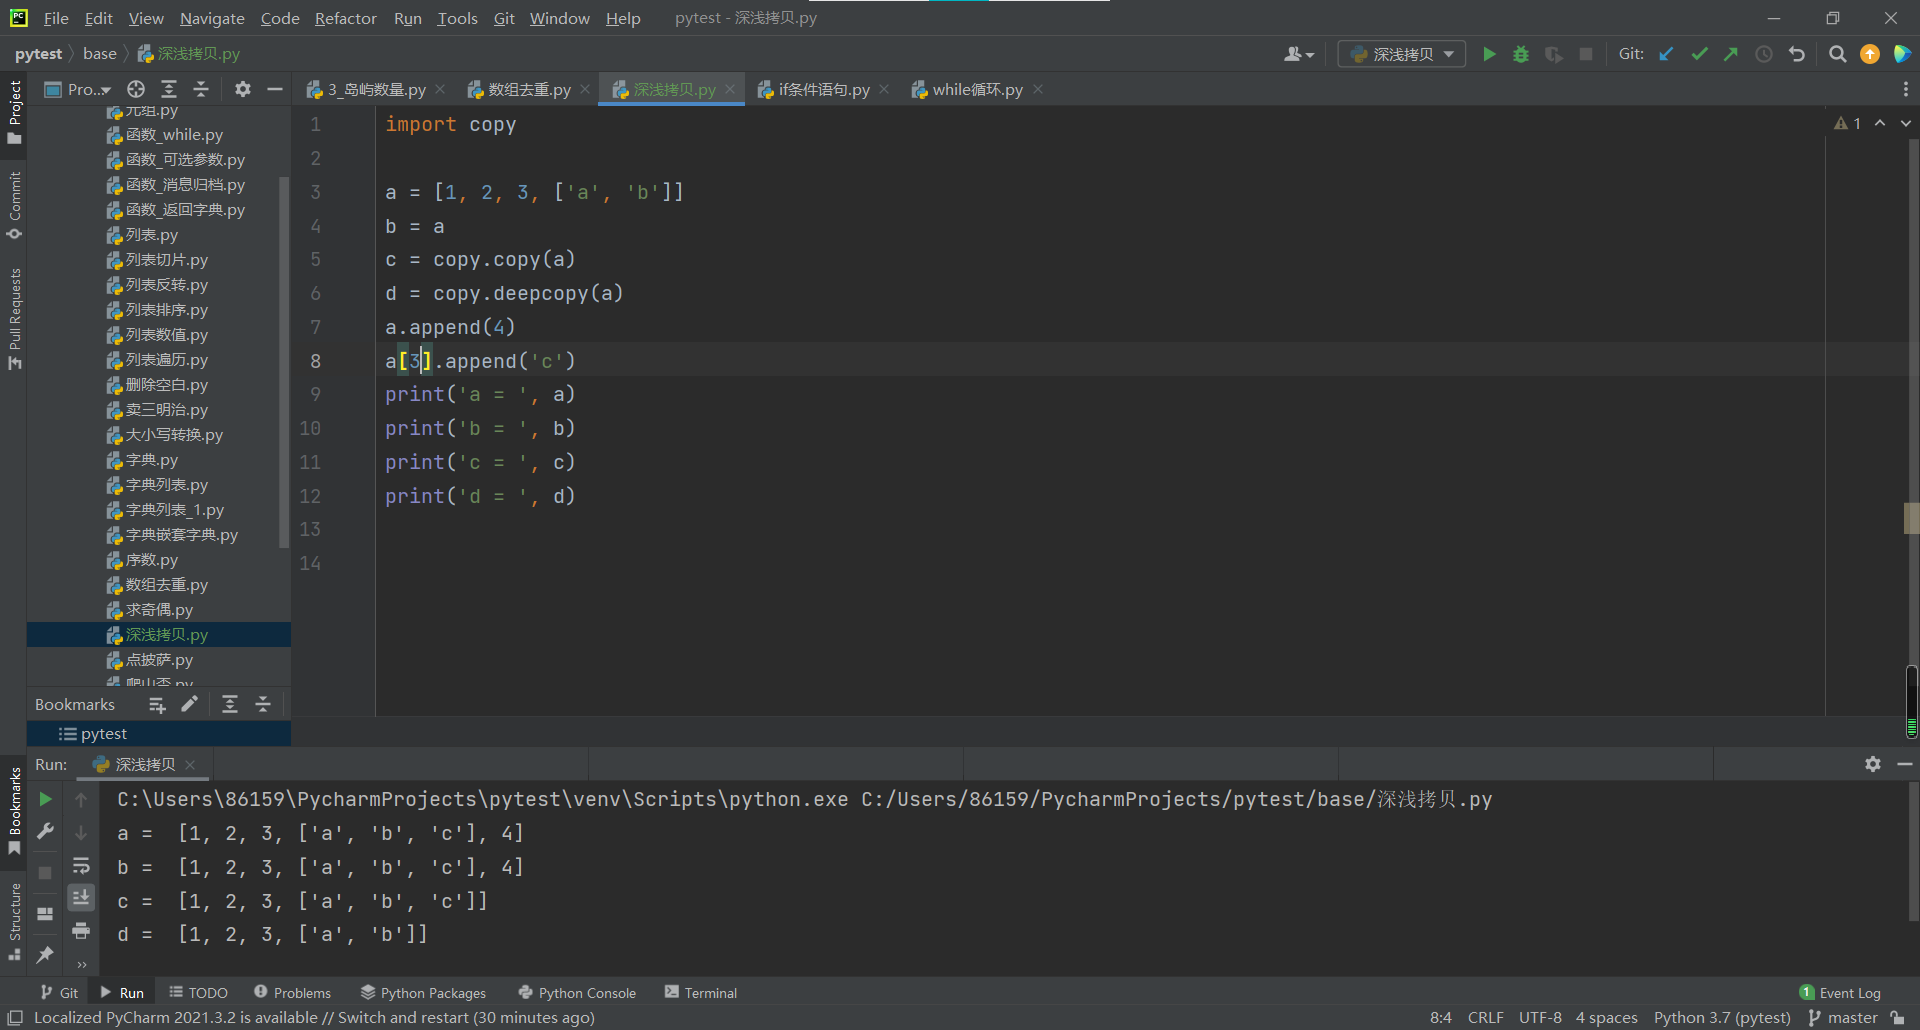Open the File menu
Image resolution: width=1920 pixels, height=1030 pixels.
pyautogui.click(x=56, y=18)
